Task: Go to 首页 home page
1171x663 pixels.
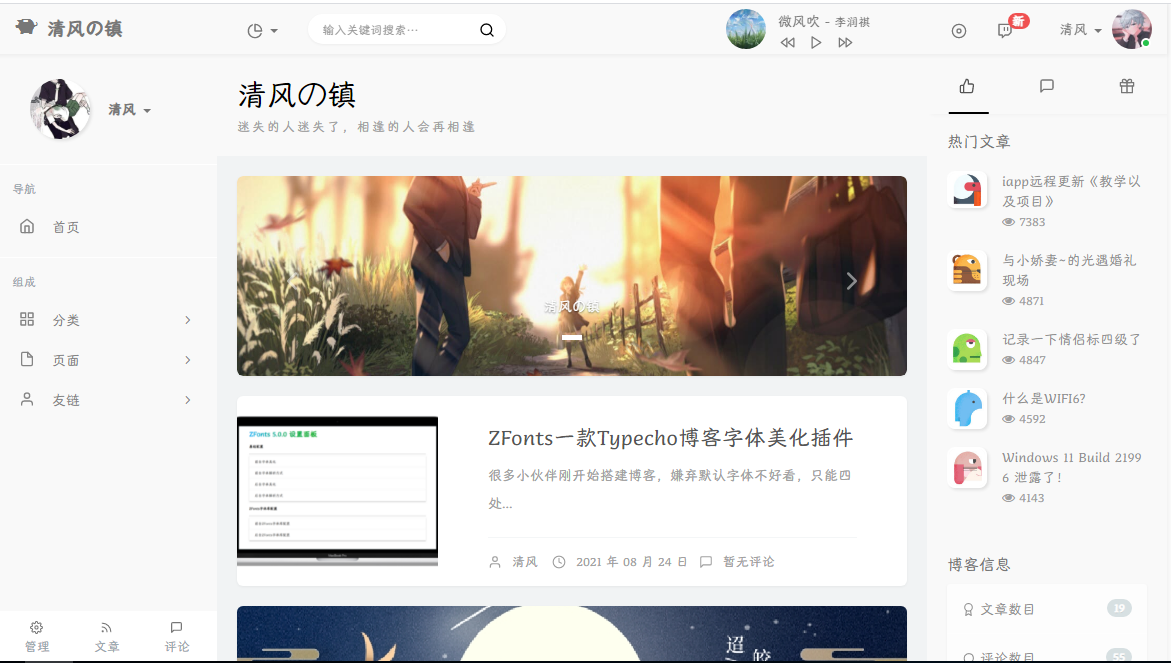Action: point(66,227)
